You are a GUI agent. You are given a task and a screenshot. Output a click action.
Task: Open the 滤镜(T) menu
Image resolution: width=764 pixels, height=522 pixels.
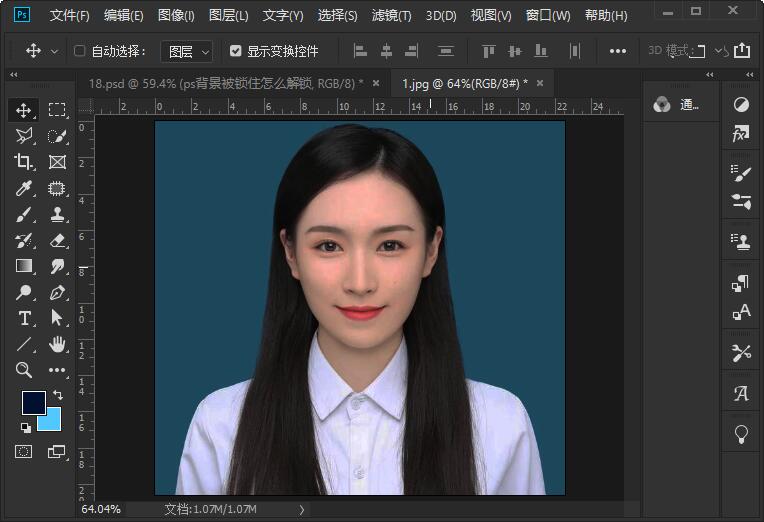point(391,16)
